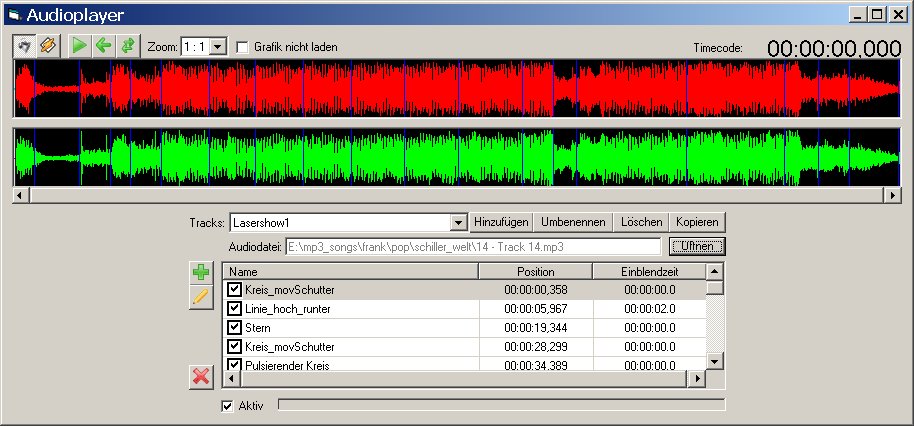Click in the red waveform display

[x=458, y=89]
